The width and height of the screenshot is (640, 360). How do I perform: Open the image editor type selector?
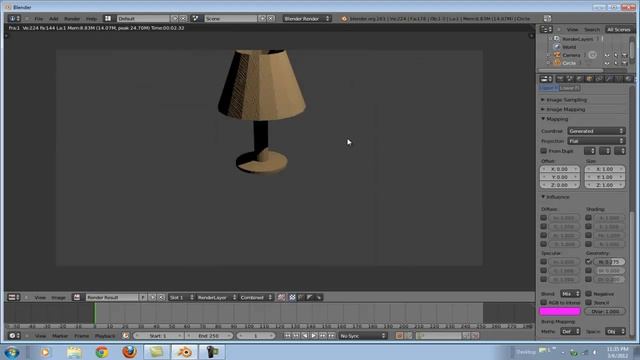pos(14,297)
